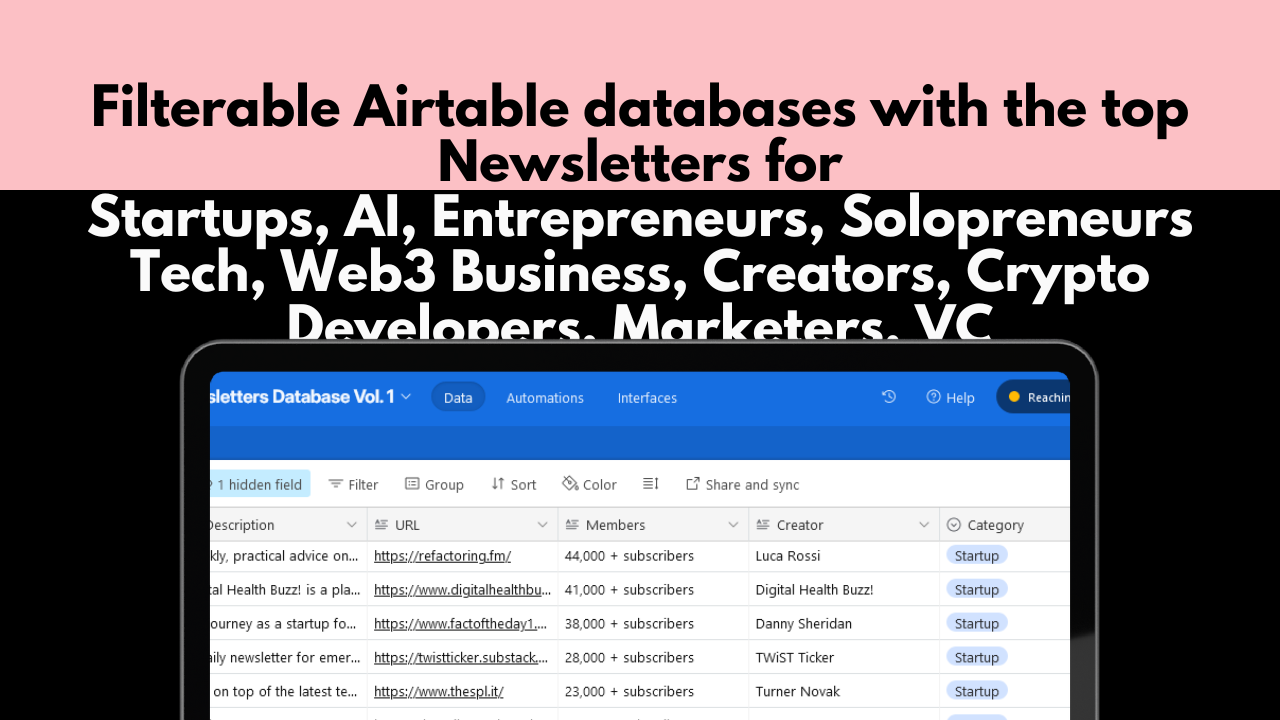The width and height of the screenshot is (1280, 720).
Task: Click the Members column field type icon
Action: coord(573,525)
